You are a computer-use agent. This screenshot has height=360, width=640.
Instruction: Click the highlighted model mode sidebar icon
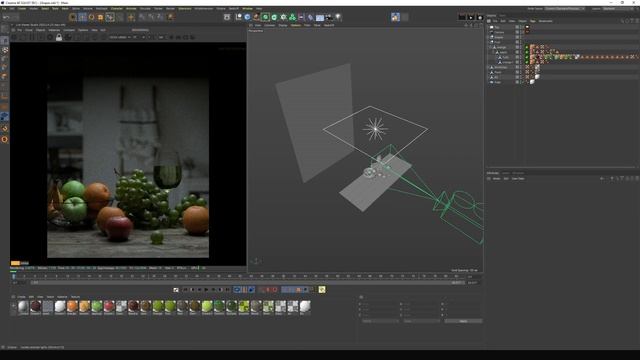(4, 40)
